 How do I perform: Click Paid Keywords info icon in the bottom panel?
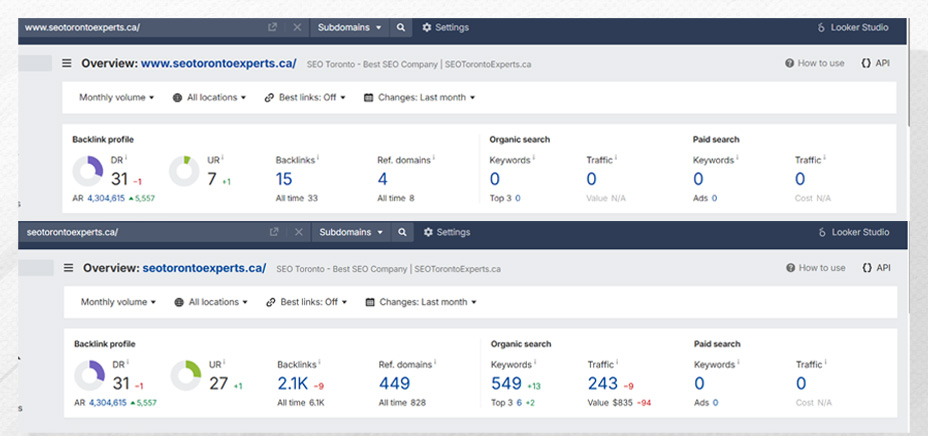tap(738, 363)
